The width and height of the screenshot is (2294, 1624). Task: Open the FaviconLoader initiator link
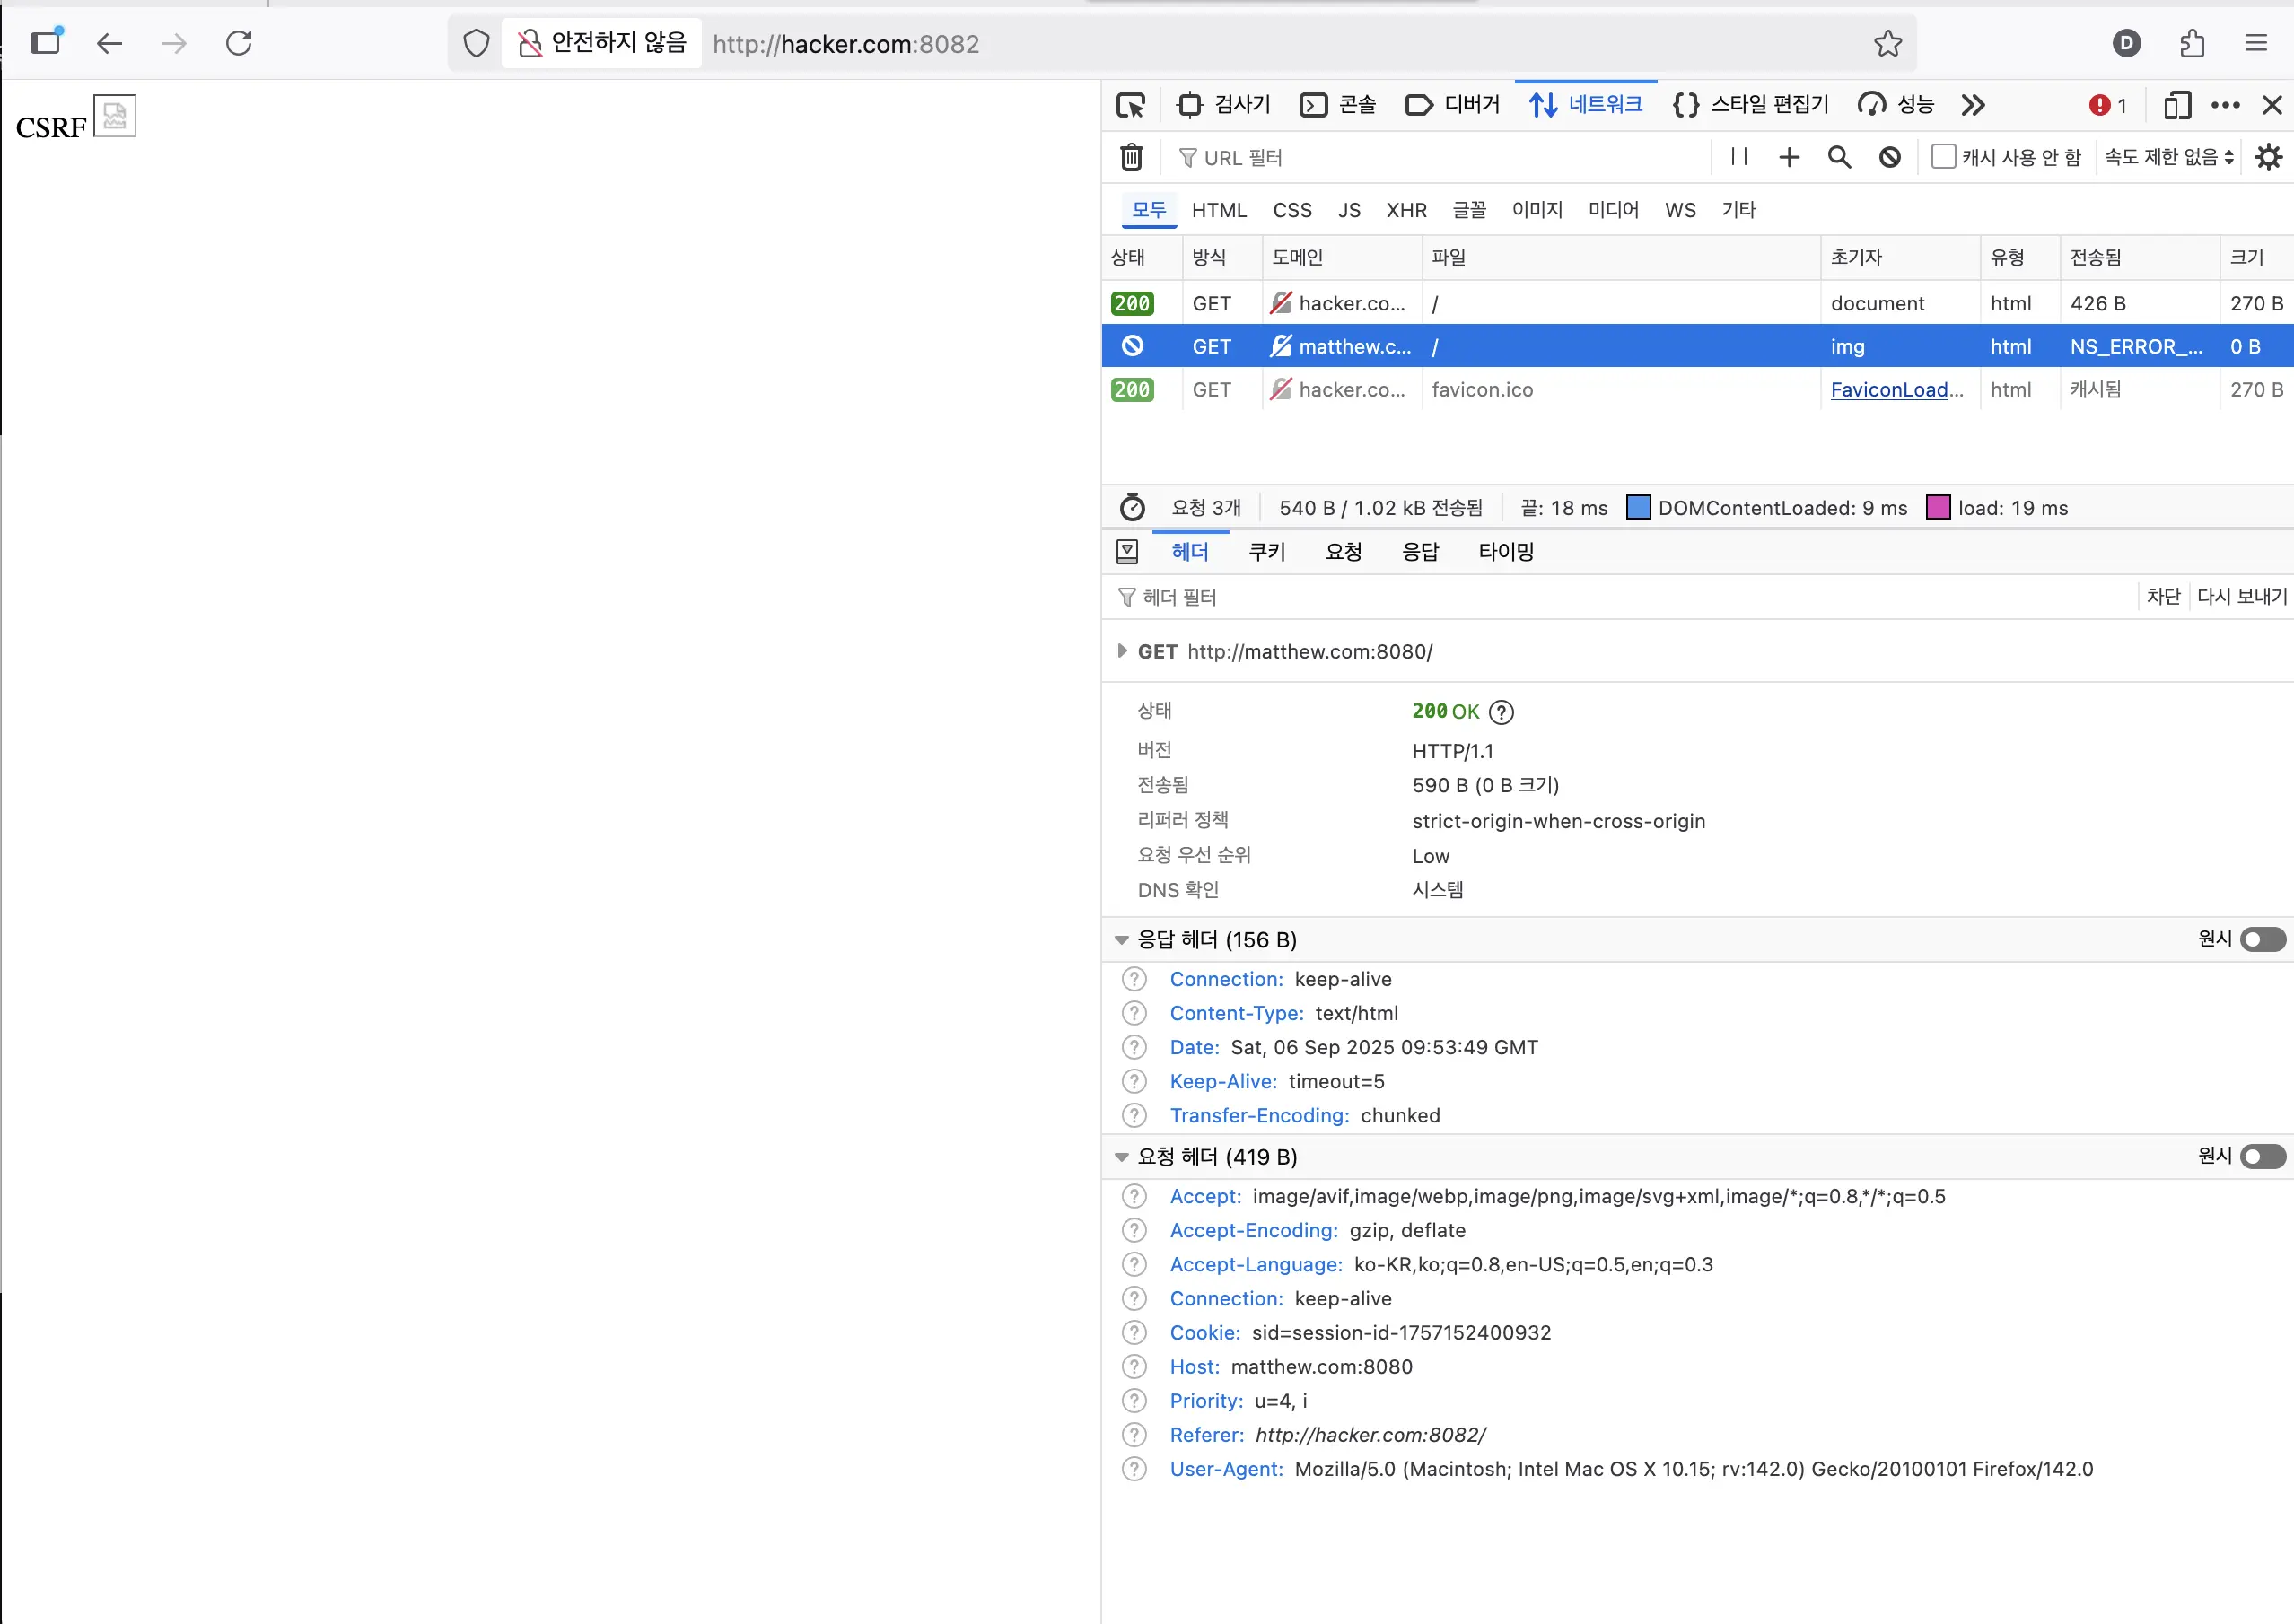tap(1896, 390)
